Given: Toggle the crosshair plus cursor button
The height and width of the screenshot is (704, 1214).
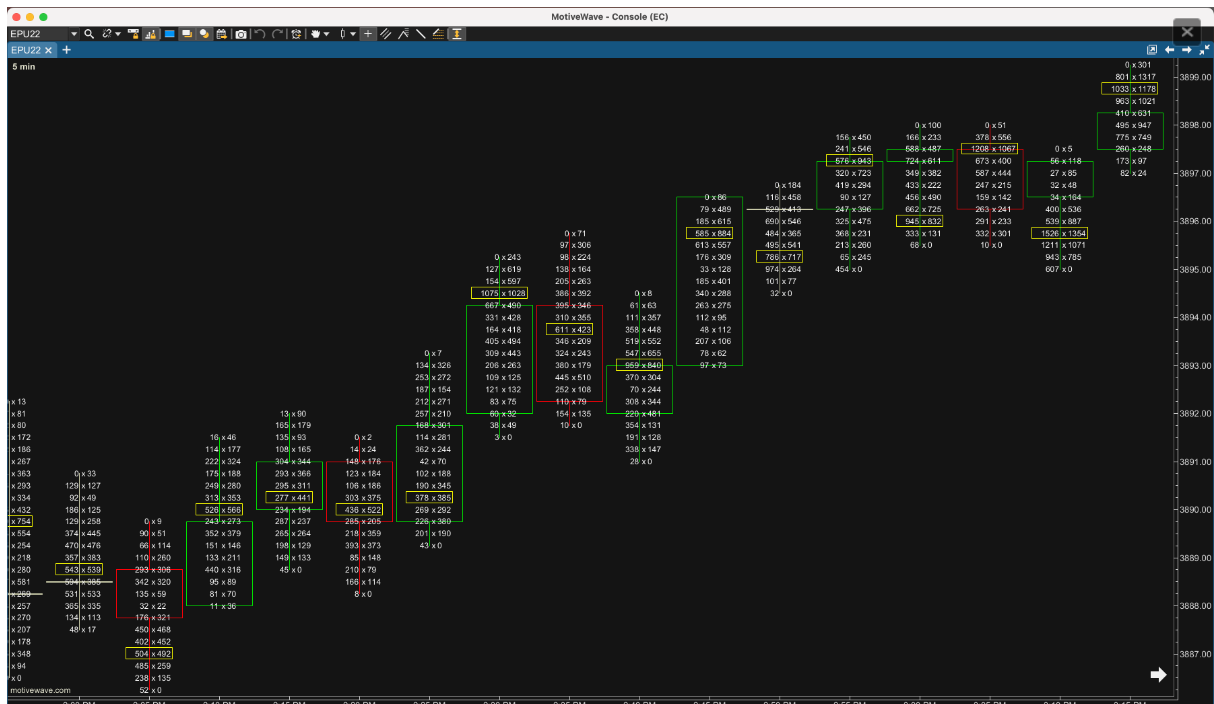Looking at the screenshot, I should tap(368, 34).
